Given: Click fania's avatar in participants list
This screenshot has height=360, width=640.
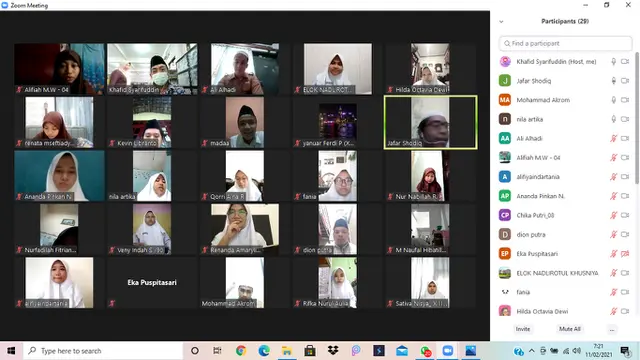Looking at the screenshot, I should (x=505, y=292).
